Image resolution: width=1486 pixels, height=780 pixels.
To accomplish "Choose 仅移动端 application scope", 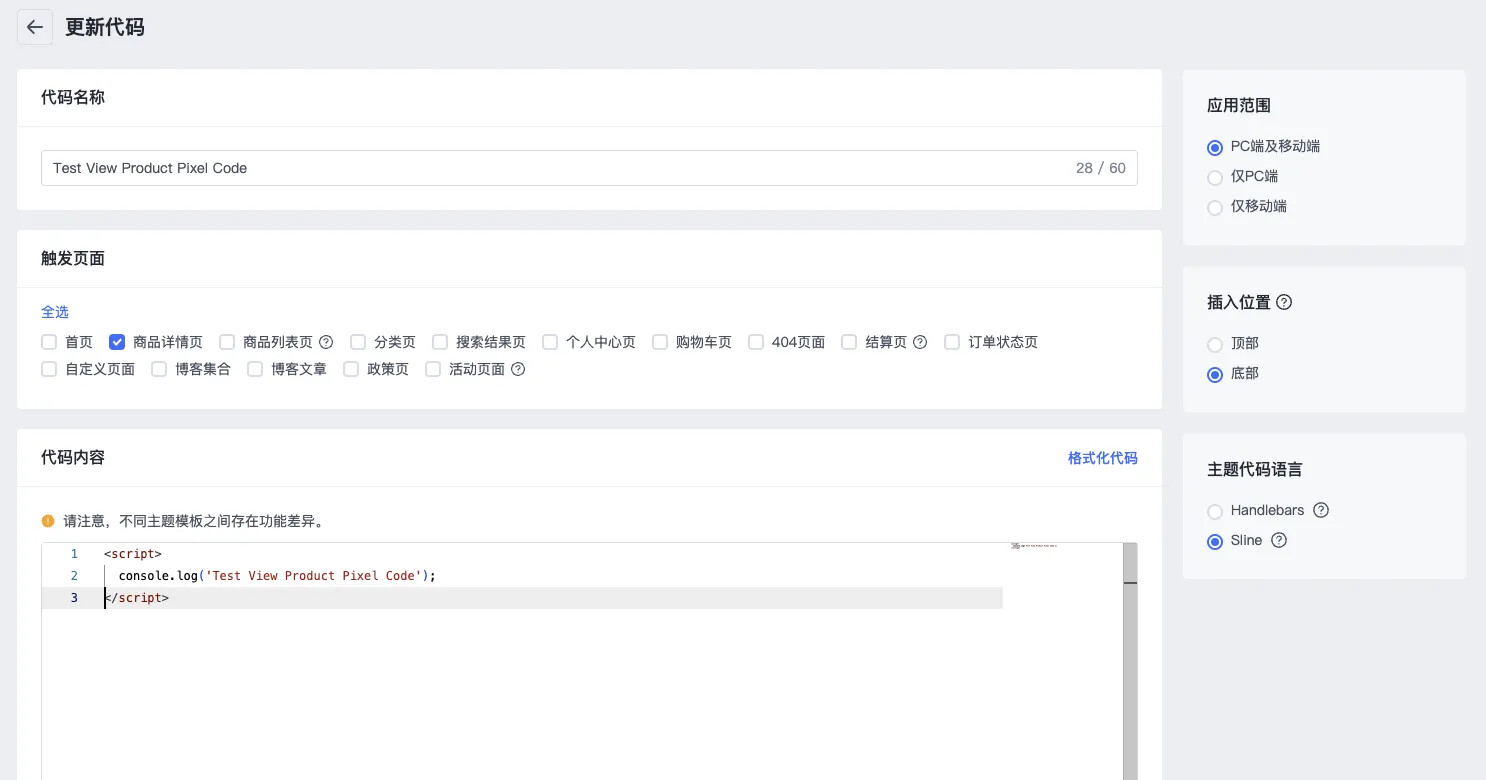I will click(1215, 207).
